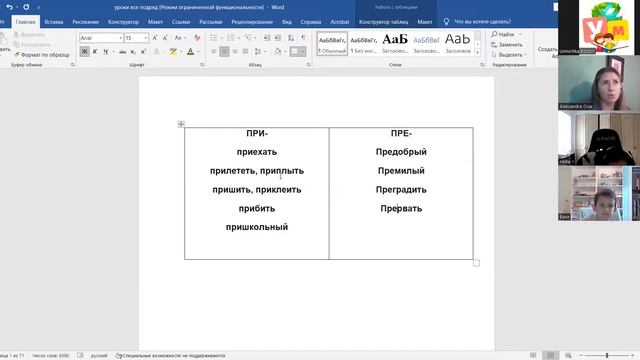Viewport: 640px width, 360px height.
Task: Click the zoom slider in status bar
Action: pyautogui.click(x=607, y=356)
